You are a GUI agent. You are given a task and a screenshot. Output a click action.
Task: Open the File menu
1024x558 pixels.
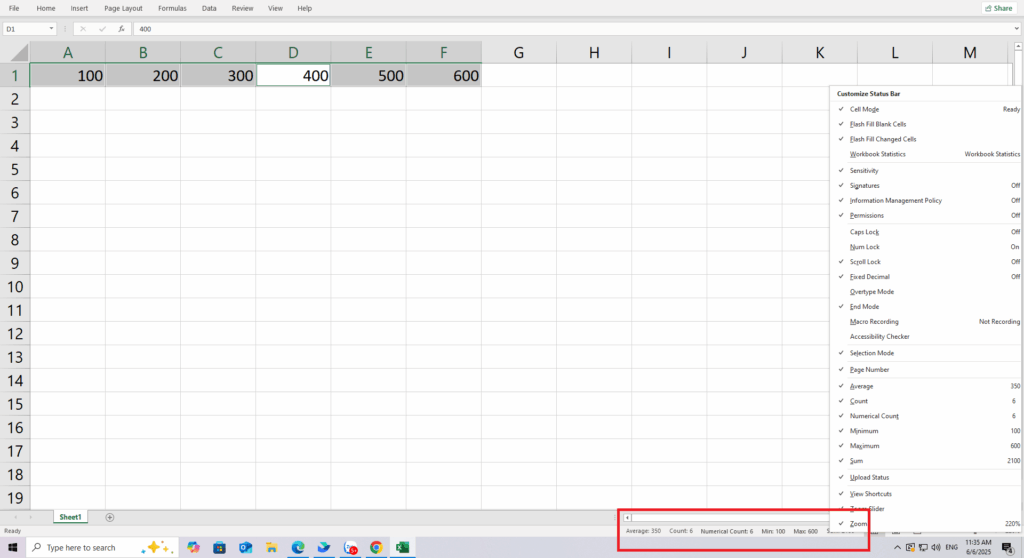(x=14, y=8)
